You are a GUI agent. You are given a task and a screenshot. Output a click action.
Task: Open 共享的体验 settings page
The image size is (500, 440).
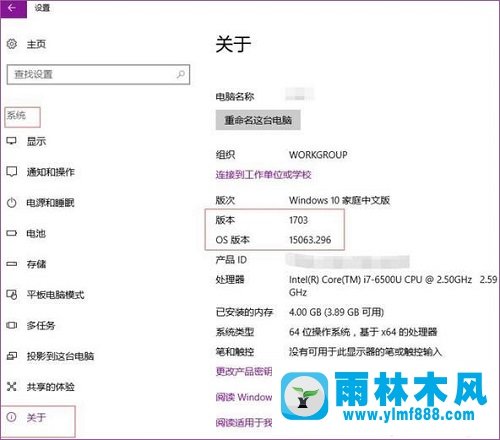point(51,387)
